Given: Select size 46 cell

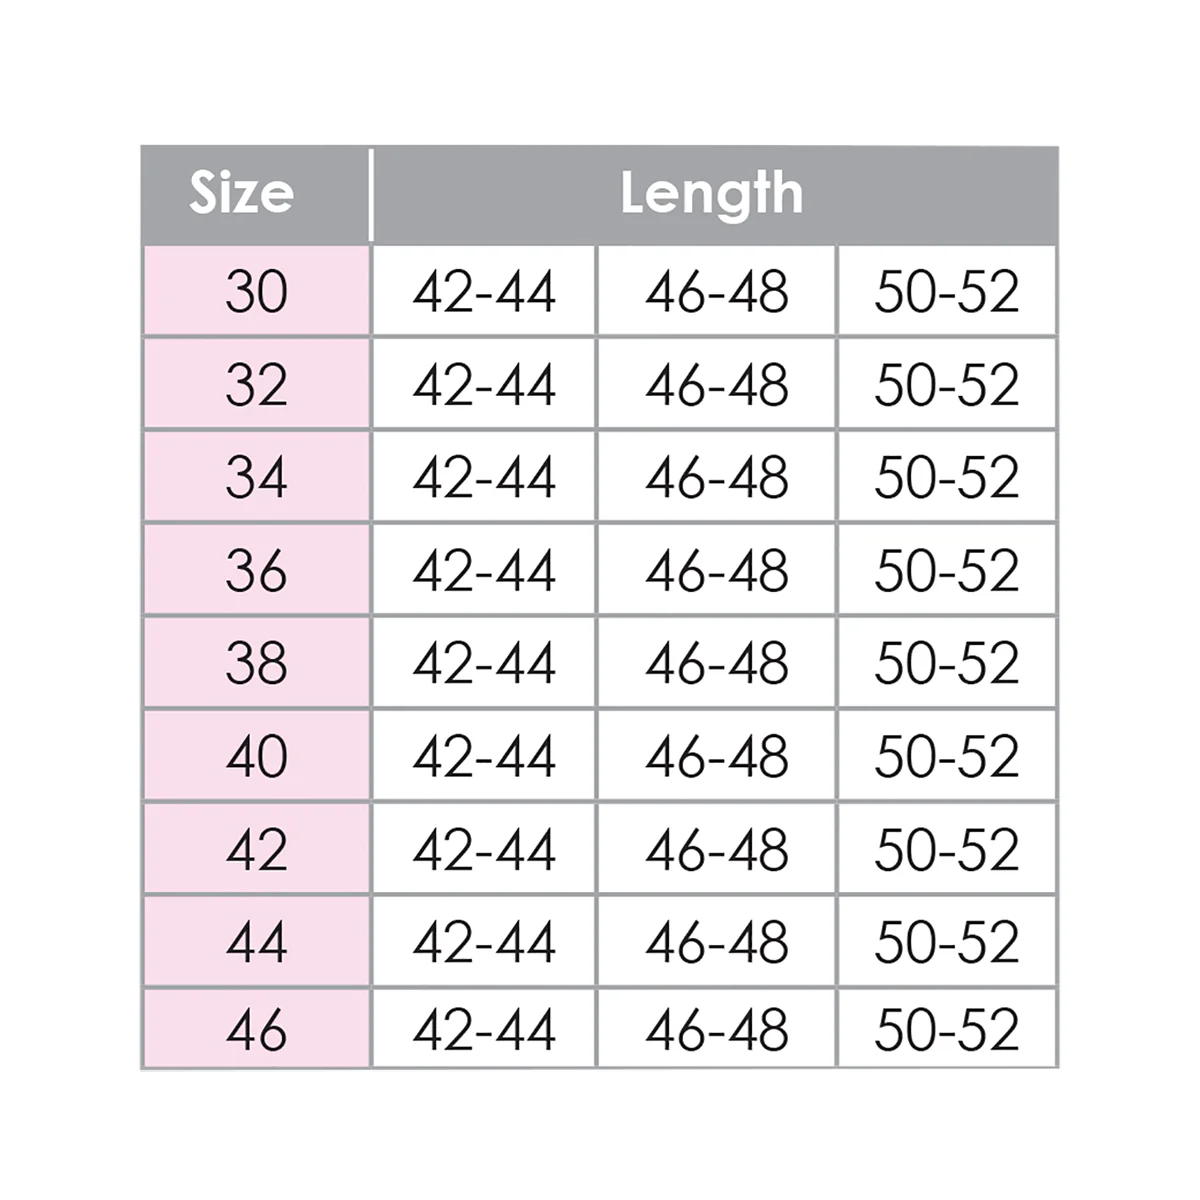Looking at the screenshot, I should [x=256, y=1029].
